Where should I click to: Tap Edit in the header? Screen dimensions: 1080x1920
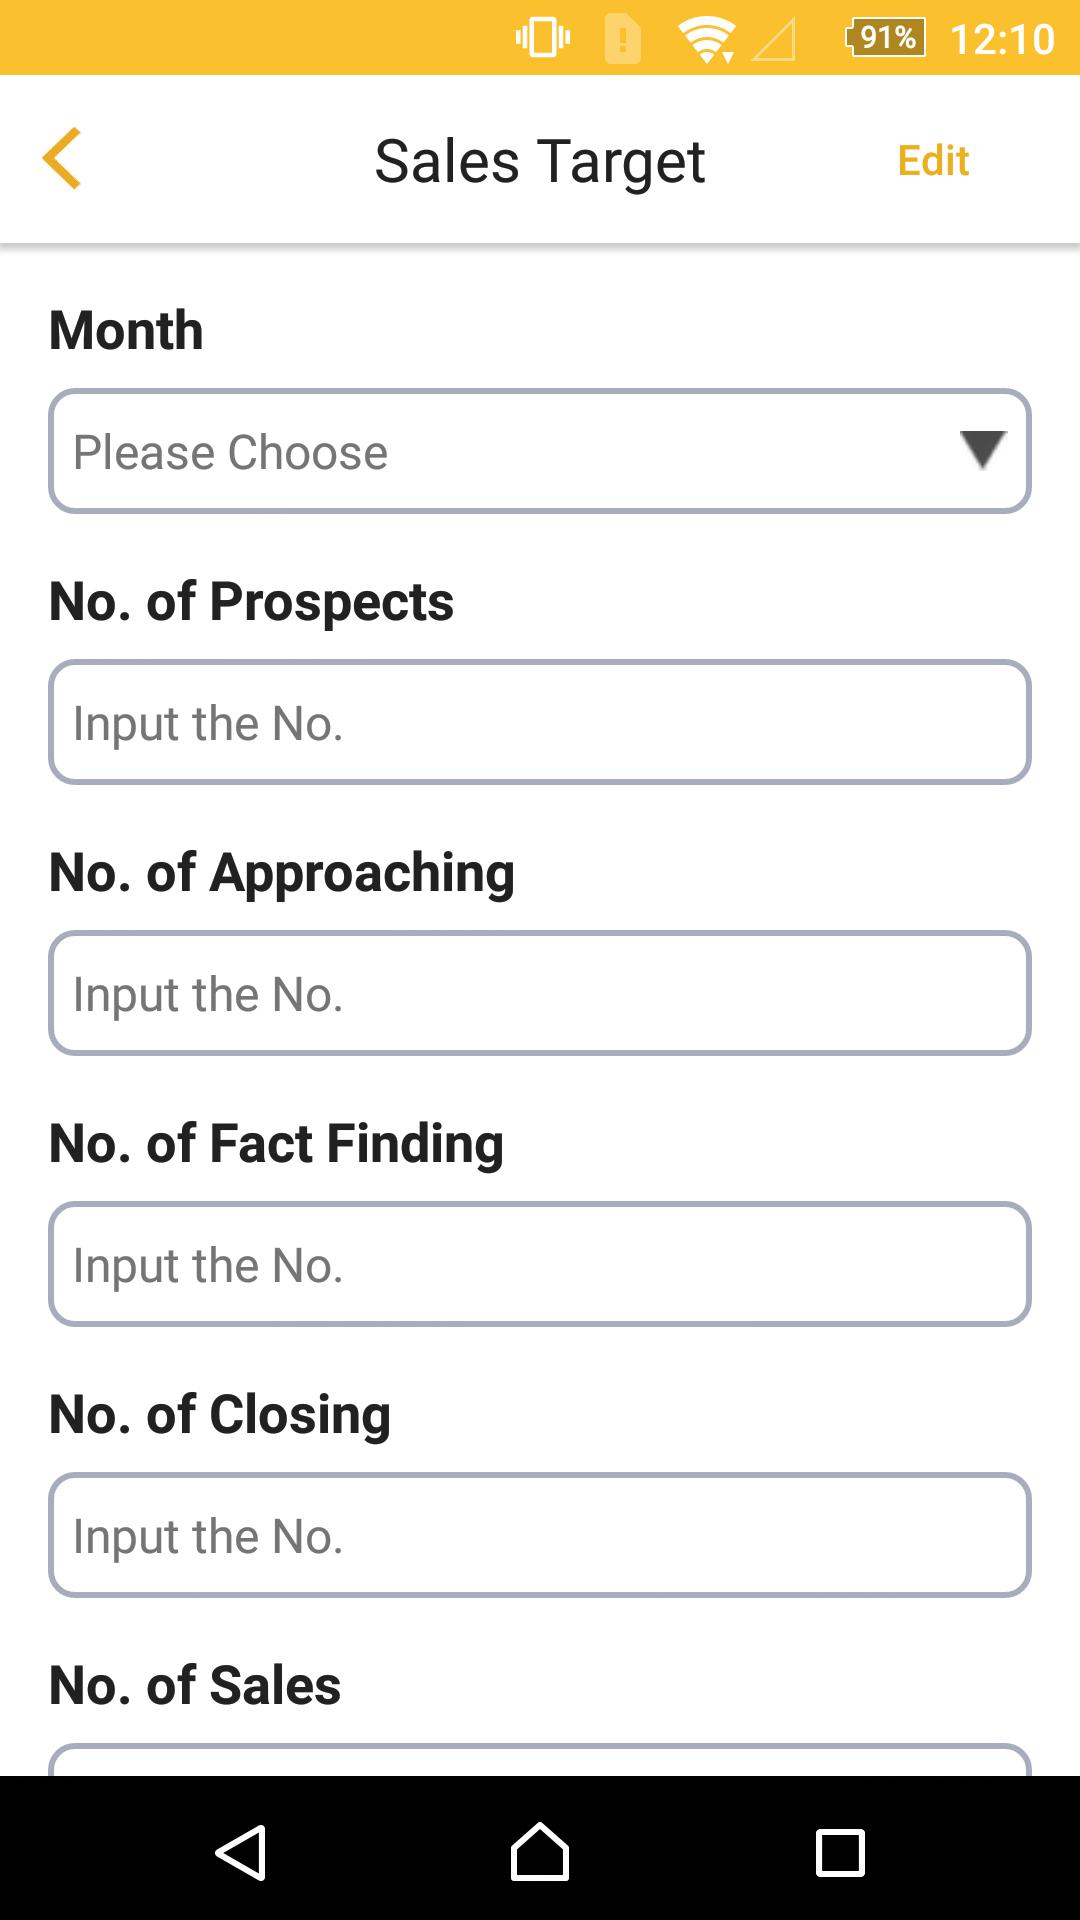coord(933,160)
